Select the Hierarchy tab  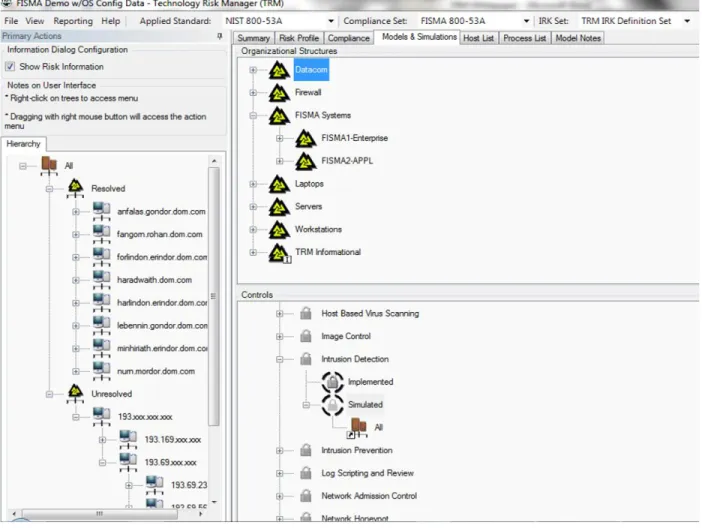click(x=23, y=144)
